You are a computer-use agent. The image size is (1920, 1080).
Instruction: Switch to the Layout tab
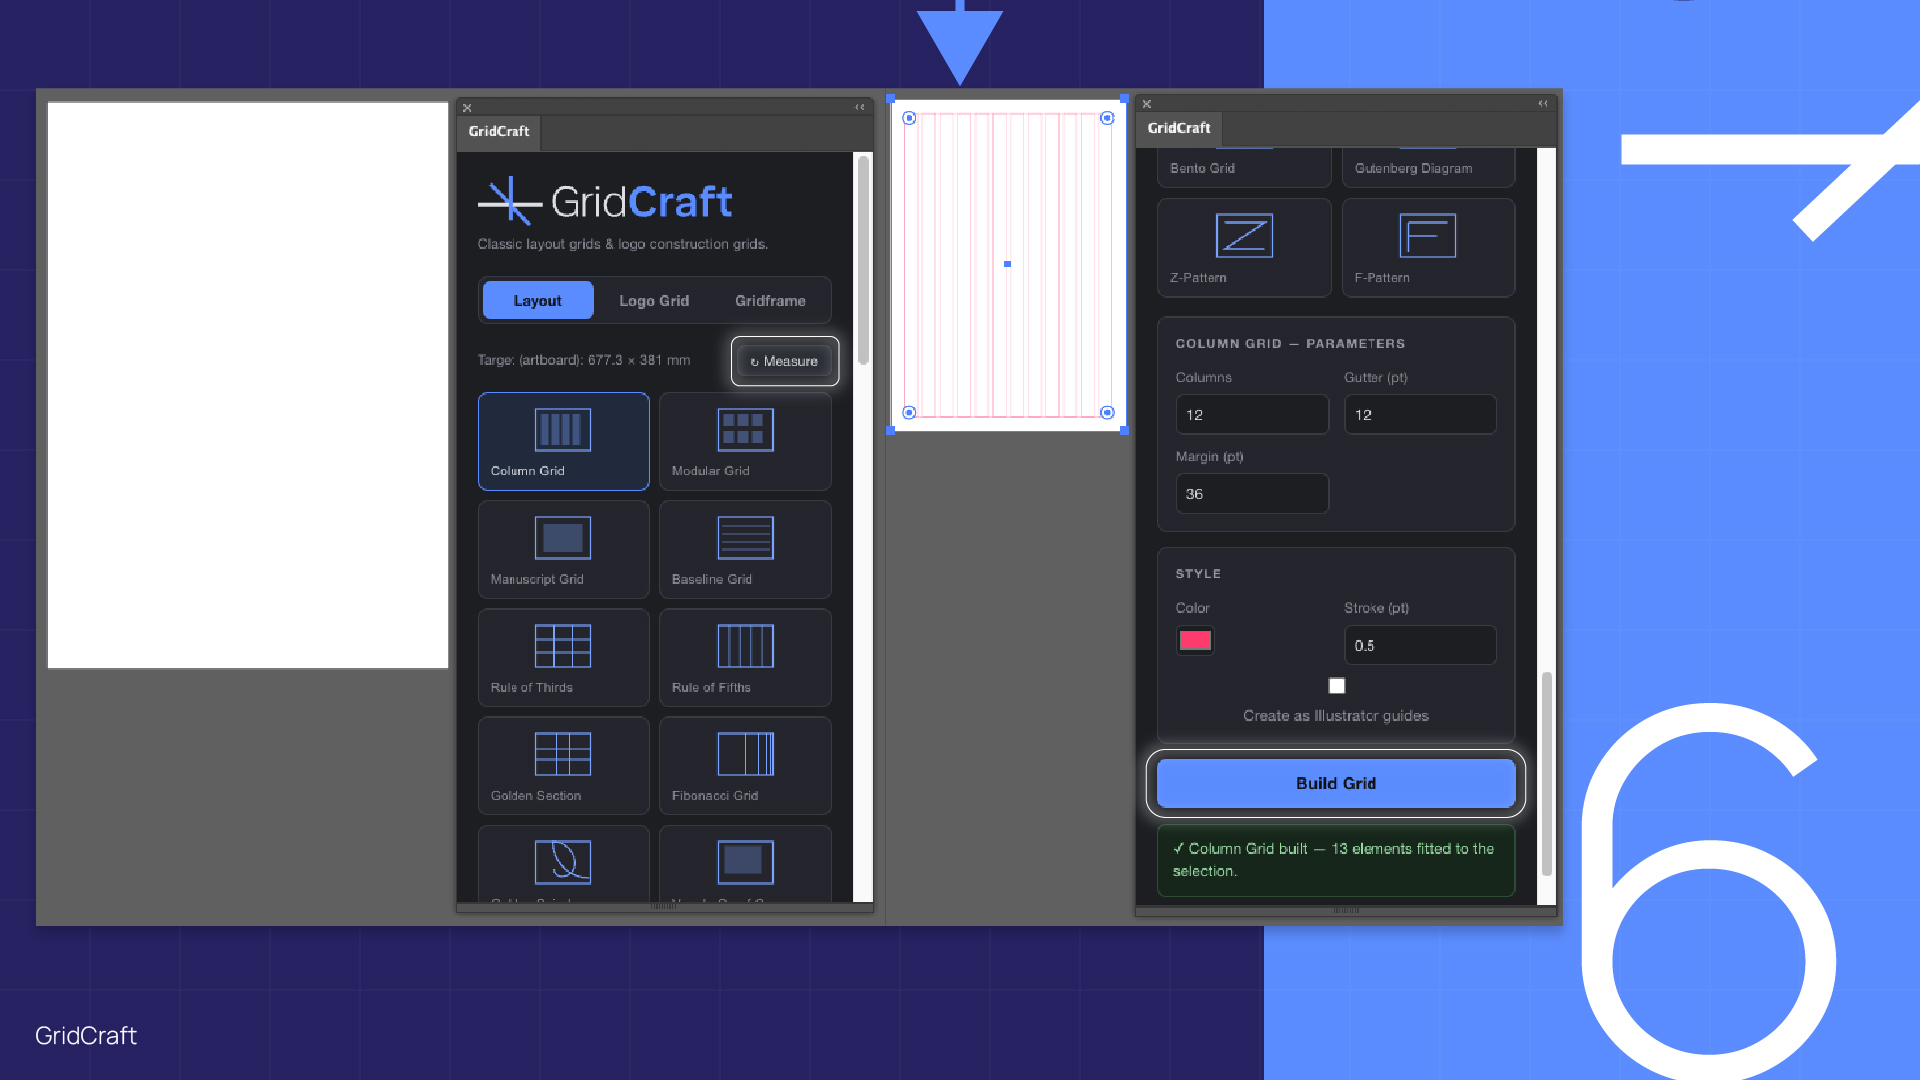tap(538, 300)
